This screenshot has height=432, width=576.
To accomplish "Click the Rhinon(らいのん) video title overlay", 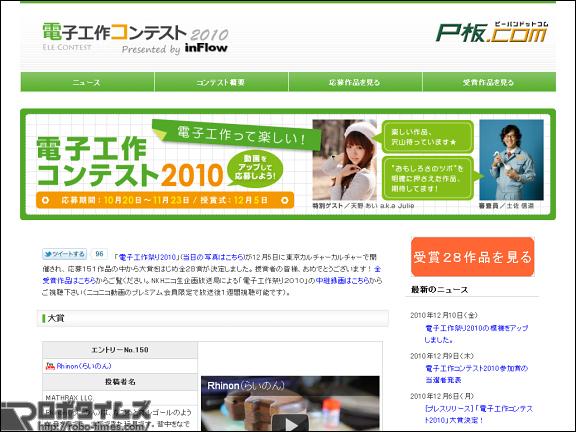I will (246, 386).
